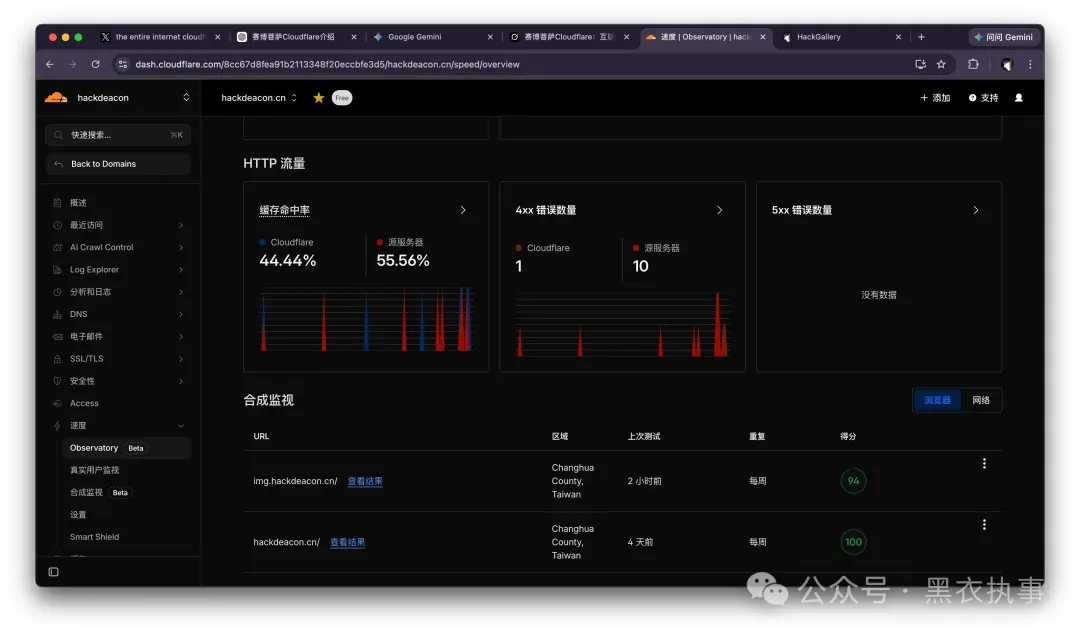Click the Cloudflare logo in sidebar header
1080x634 pixels.
tap(56, 98)
